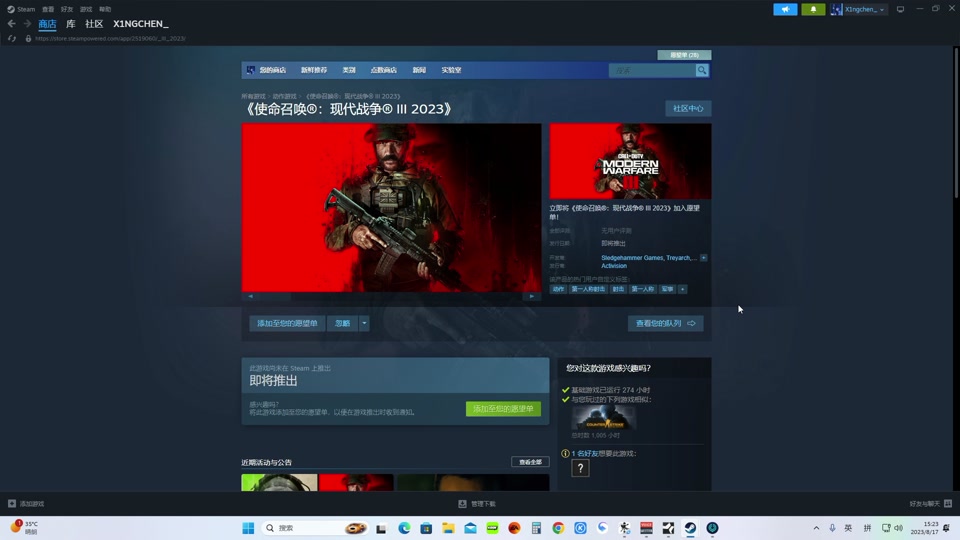Click the screenshot strip left arrow

250,296
